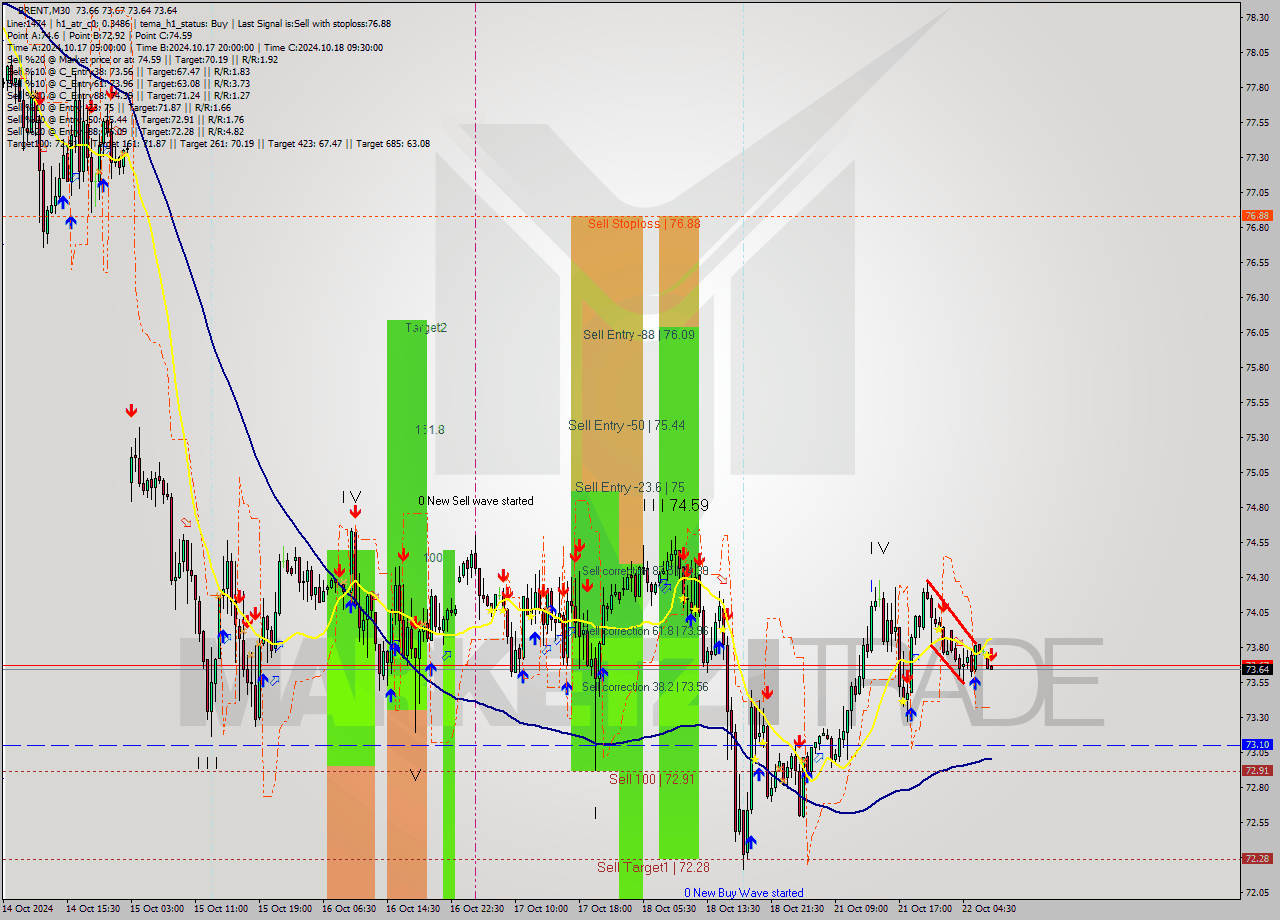This screenshot has width=1280, height=920.
Task: Click the '15 Oct 11:00' time axis label
Action: click(222, 909)
